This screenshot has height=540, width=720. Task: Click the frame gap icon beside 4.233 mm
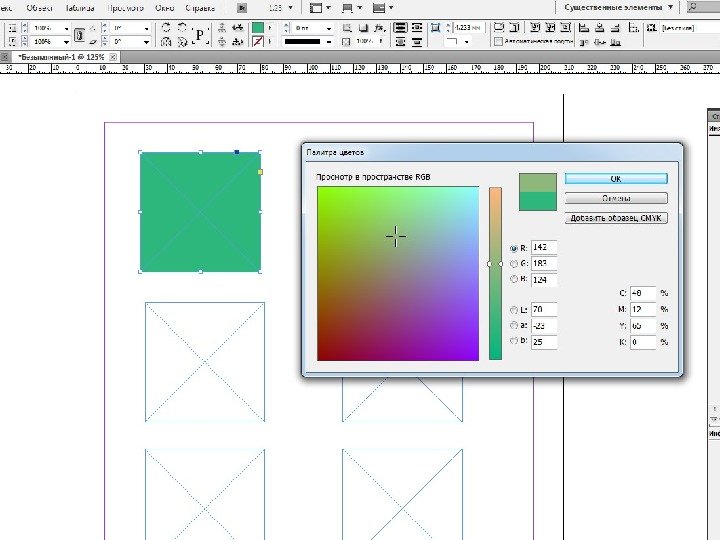point(435,28)
